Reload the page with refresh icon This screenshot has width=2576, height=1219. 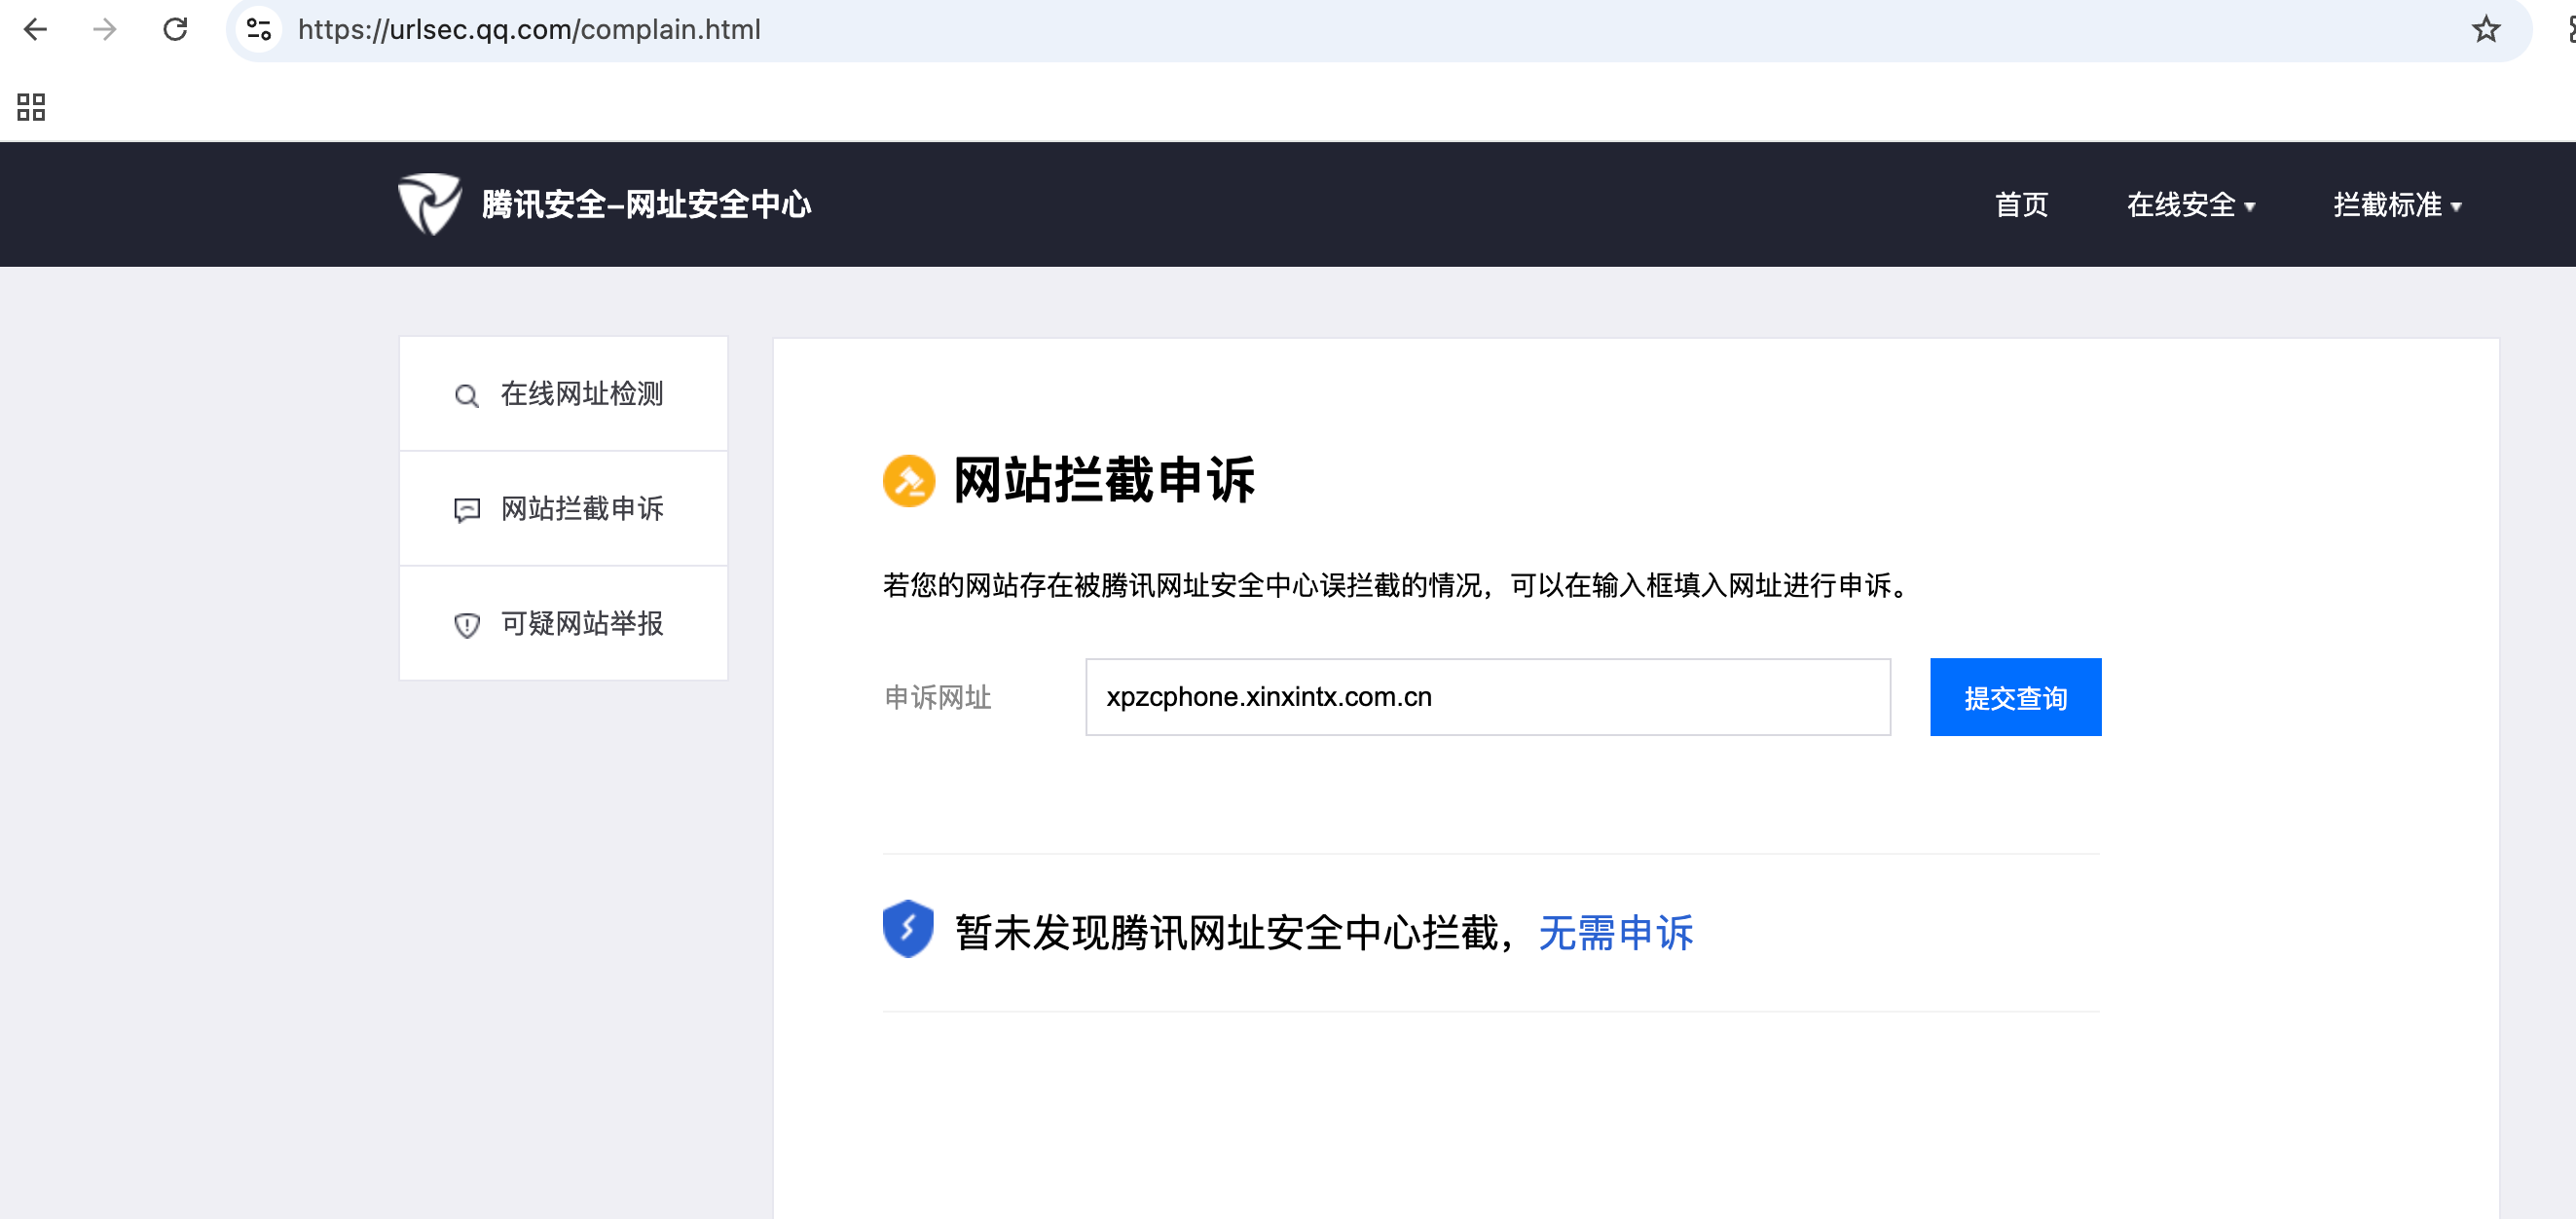click(175, 29)
